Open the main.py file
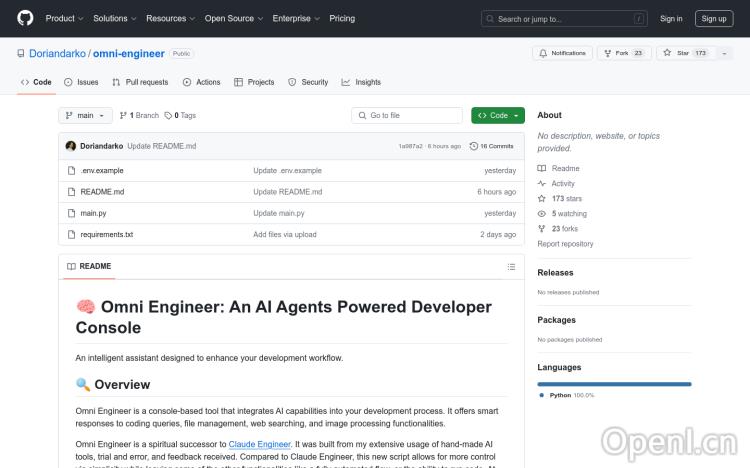The height and width of the screenshot is (468, 750). coord(93,213)
